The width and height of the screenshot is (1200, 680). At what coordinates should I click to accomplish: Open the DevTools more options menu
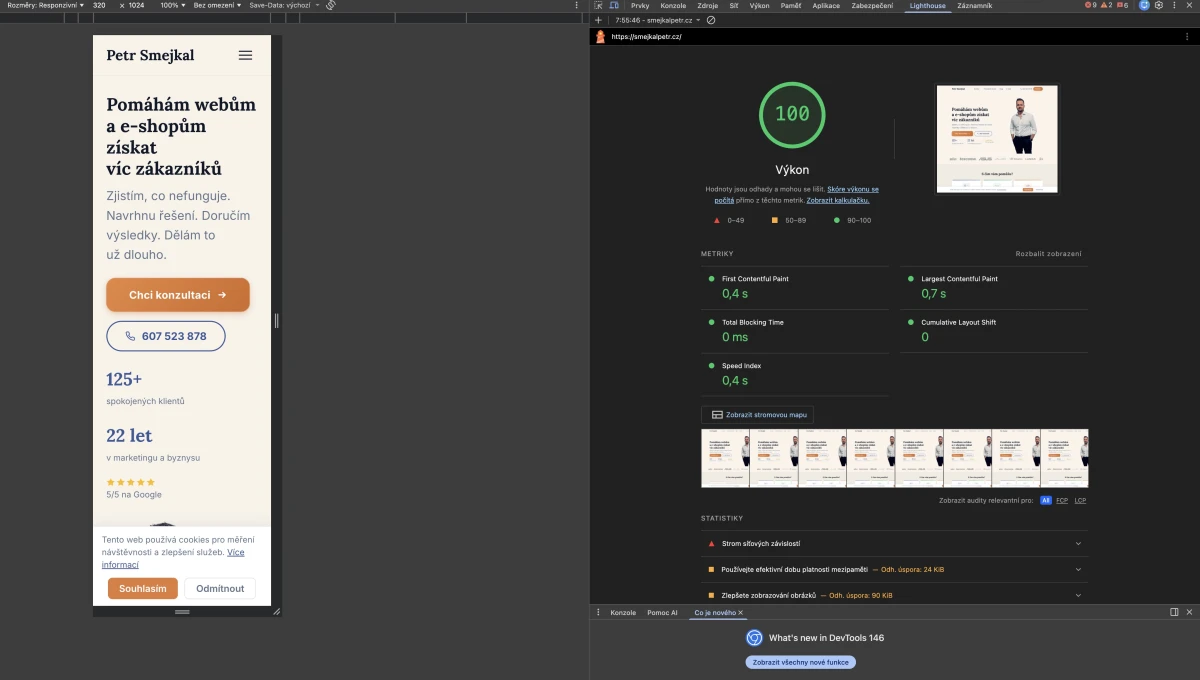click(x=1174, y=5)
